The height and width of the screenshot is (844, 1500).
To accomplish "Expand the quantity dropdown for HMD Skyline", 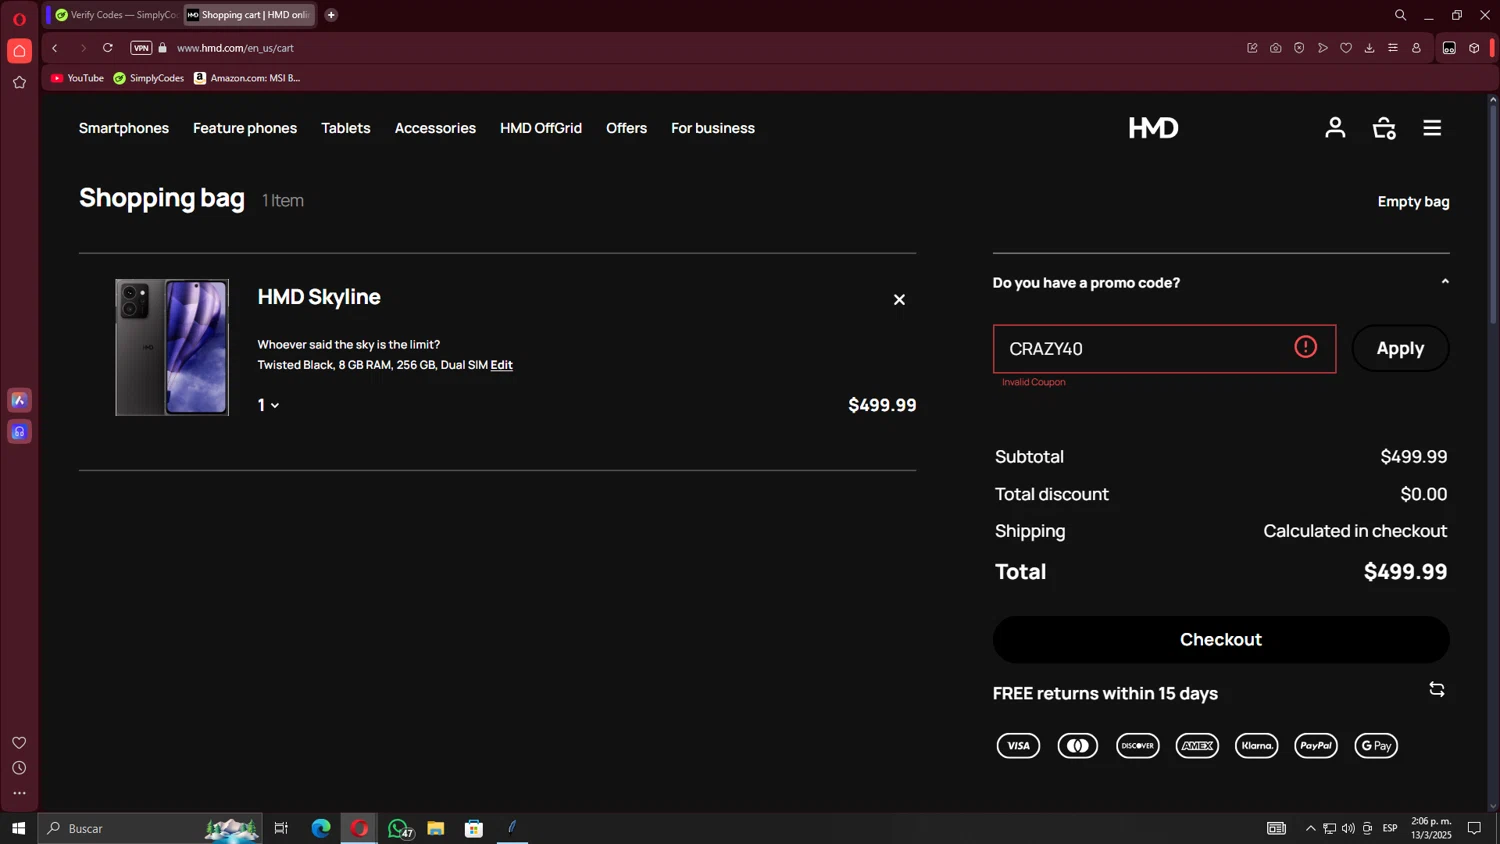I will point(268,405).
